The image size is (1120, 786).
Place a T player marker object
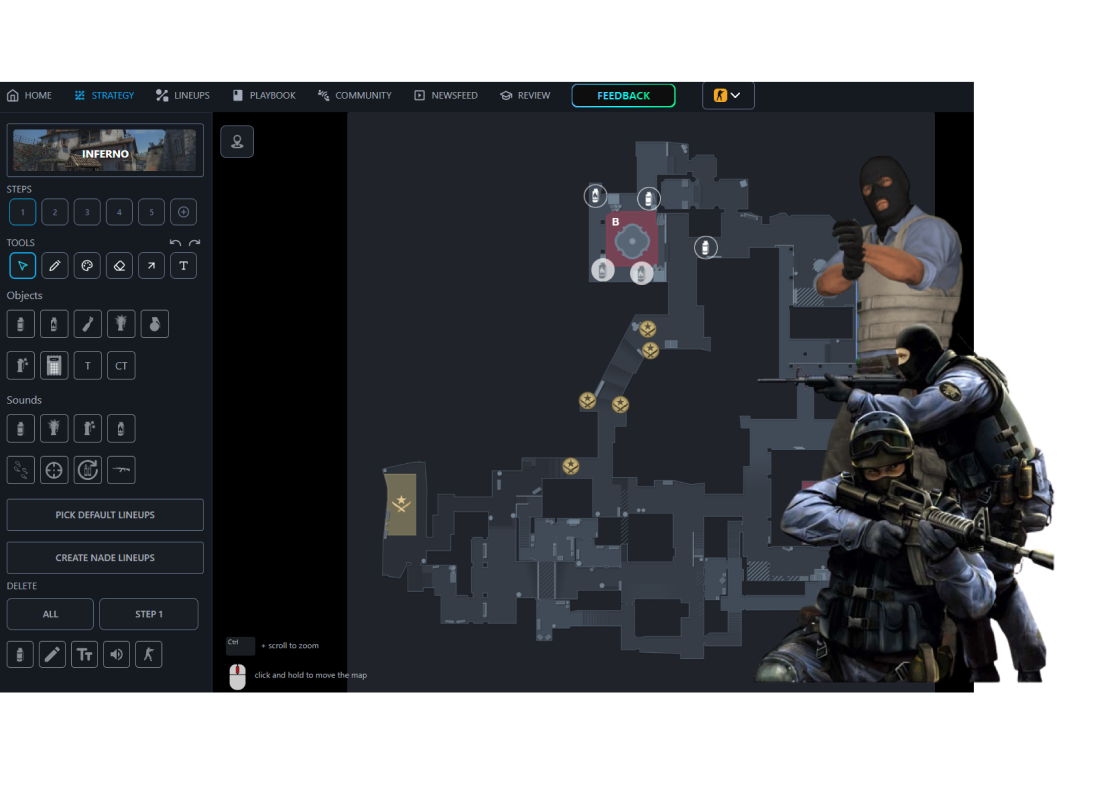pyautogui.click(x=88, y=366)
